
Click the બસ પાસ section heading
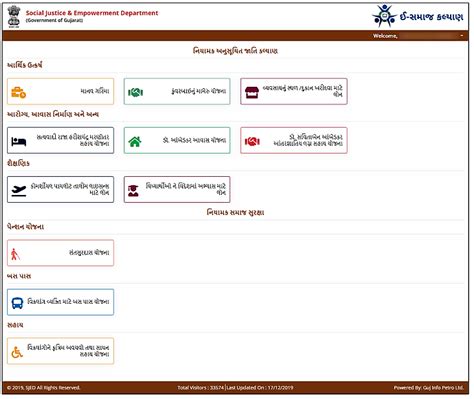[x=19, y=276]
